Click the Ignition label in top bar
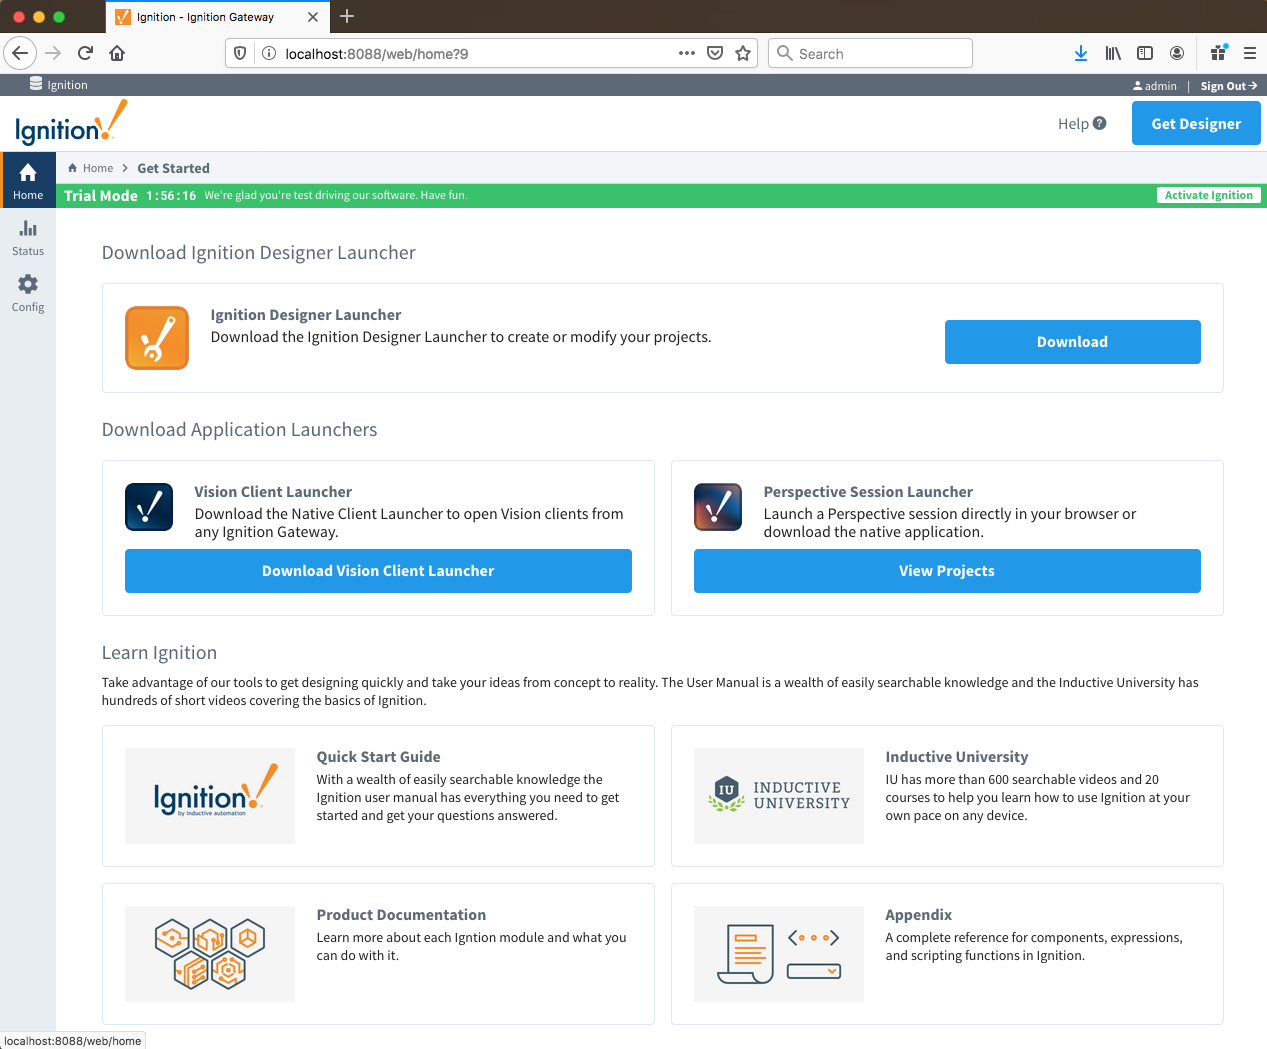 pyautogui.click(x=67, y=85)
